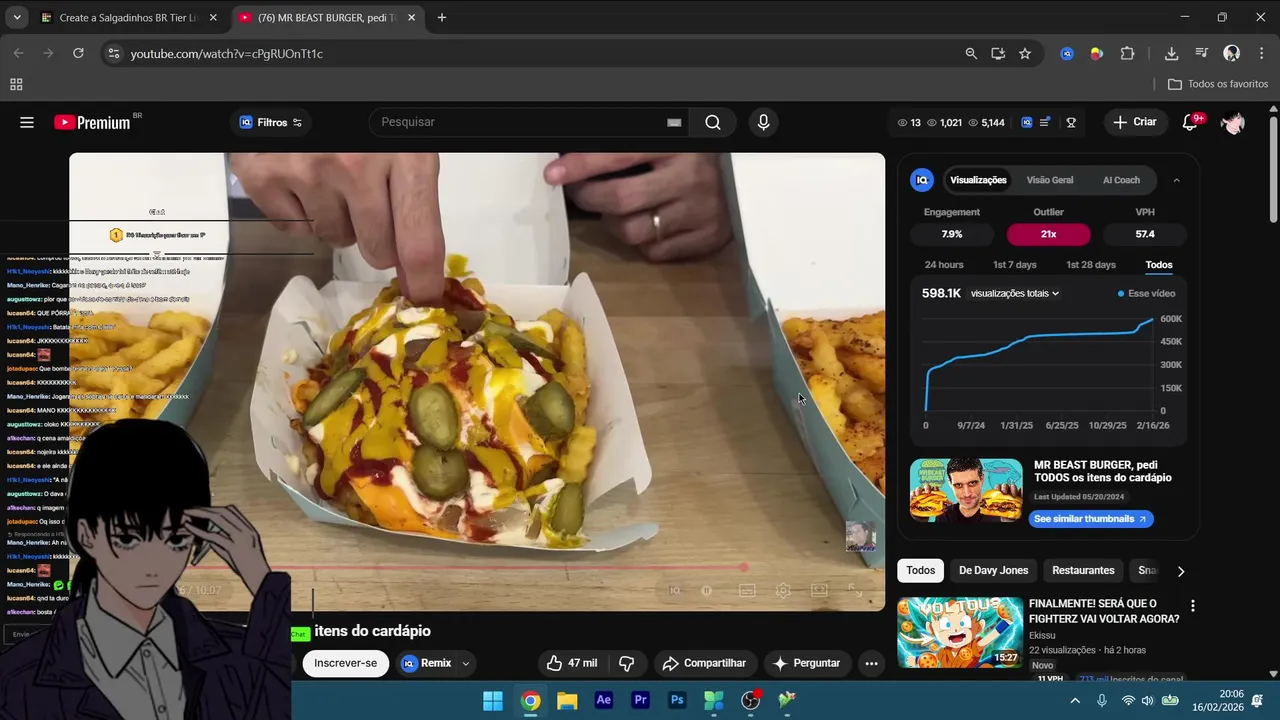The image size is (1280, 720).
Task: Share the video via Compartilhar
Action: point(704,663)
